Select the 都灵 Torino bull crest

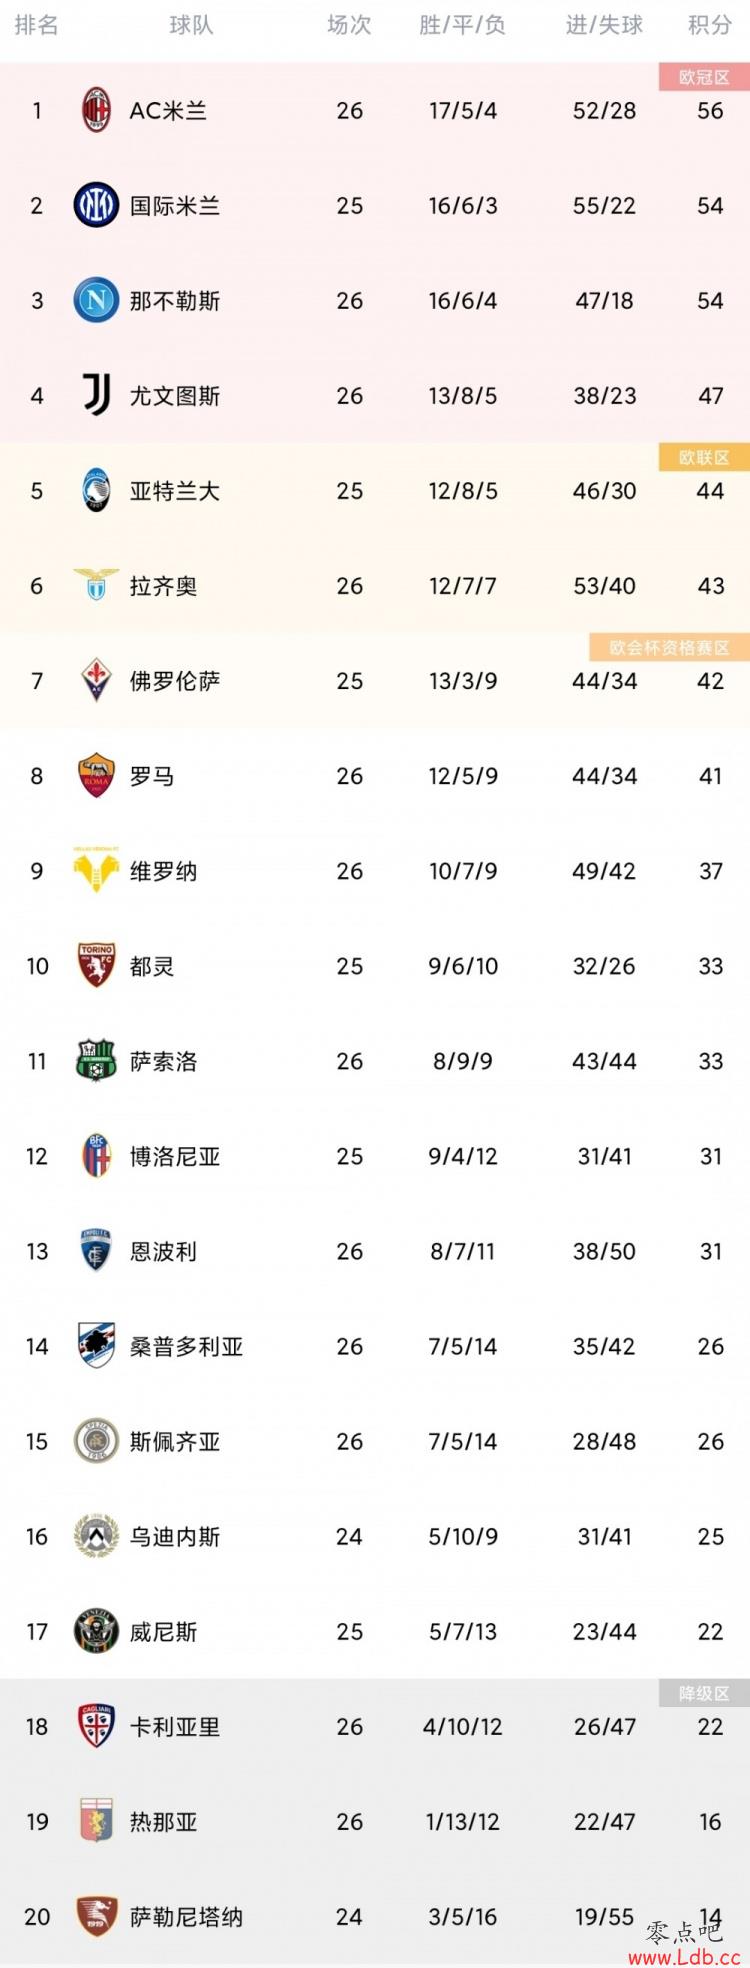point(96,965)
